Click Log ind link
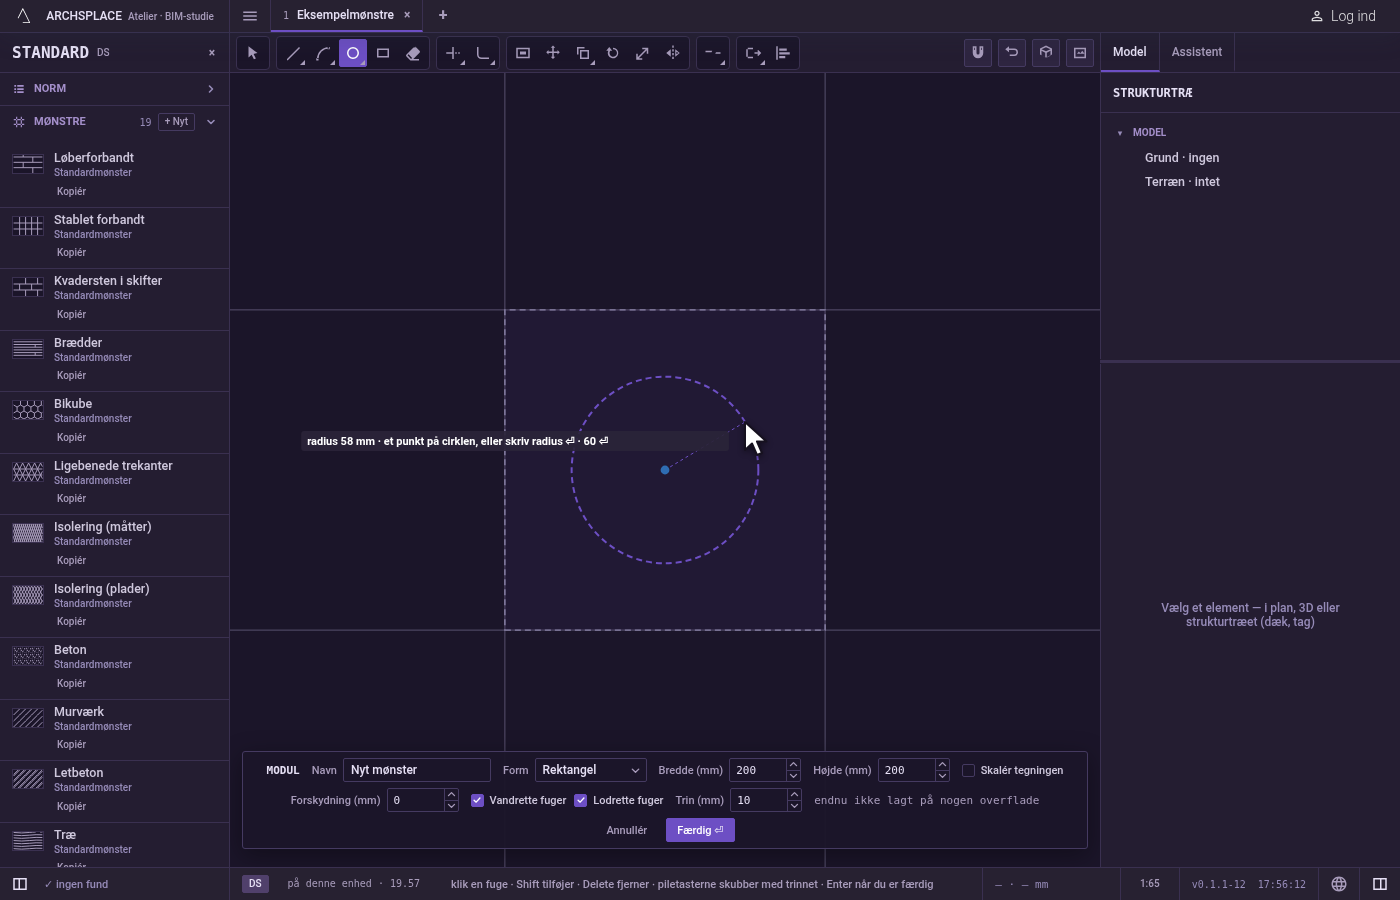The width and height of the screenshot is (1400, 900). 1343,16
